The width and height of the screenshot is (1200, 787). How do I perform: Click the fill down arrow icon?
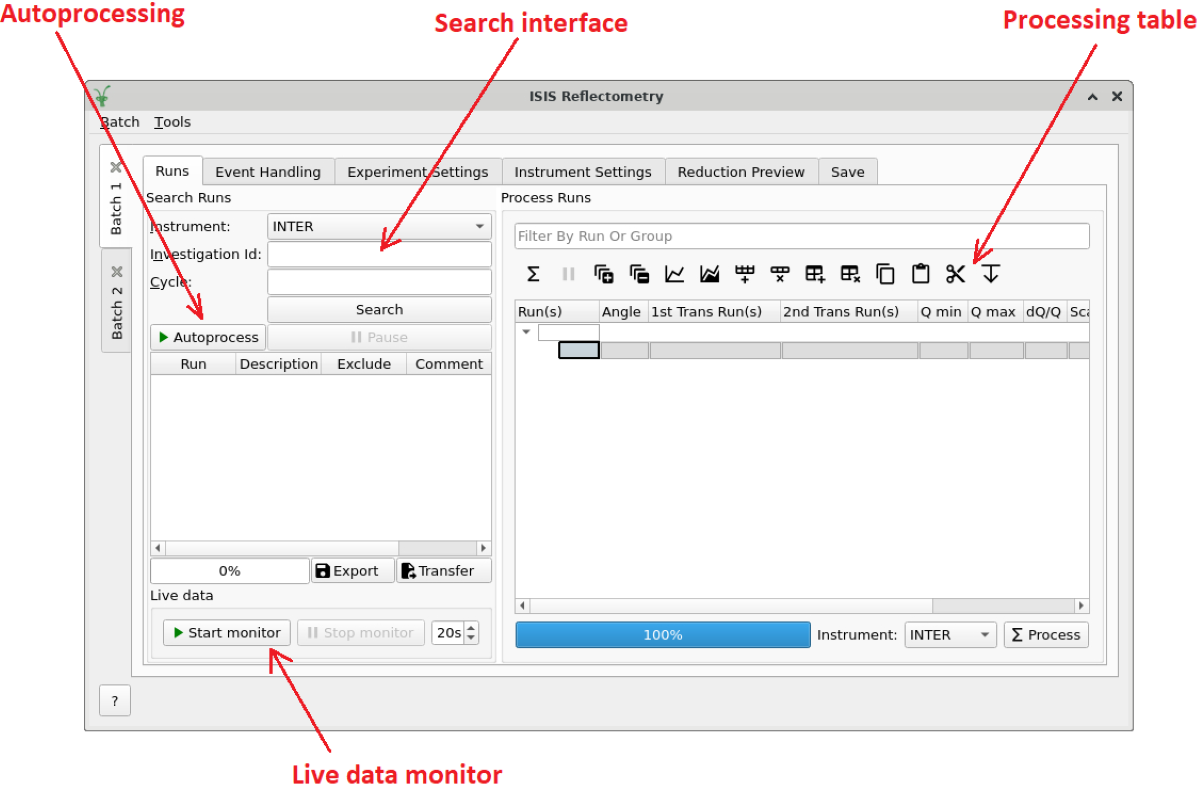tap(990, 274)
